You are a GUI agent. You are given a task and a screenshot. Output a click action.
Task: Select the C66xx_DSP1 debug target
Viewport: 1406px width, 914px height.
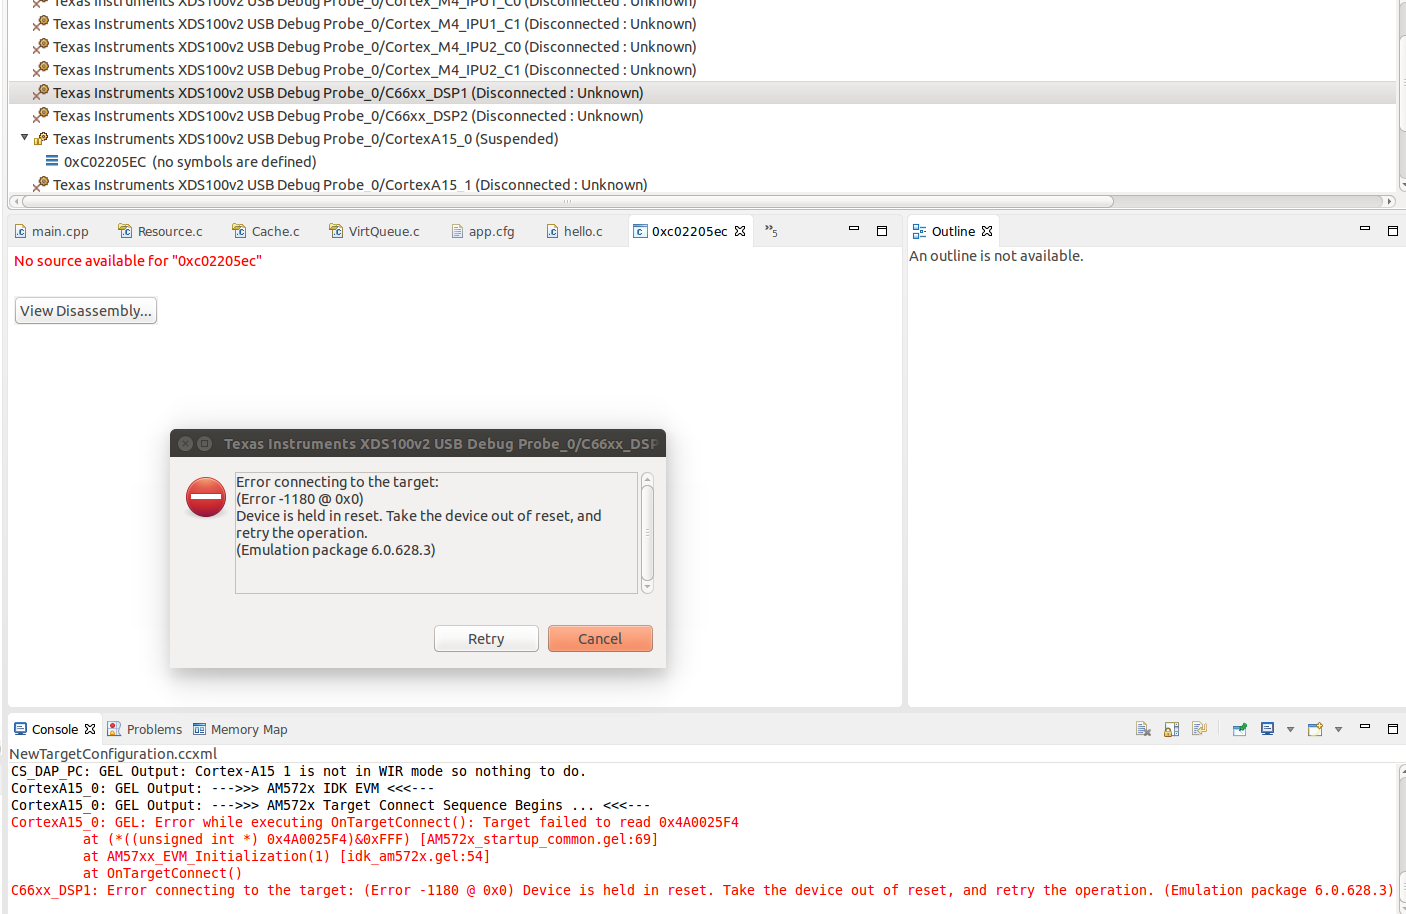click(x=348, y=93)
